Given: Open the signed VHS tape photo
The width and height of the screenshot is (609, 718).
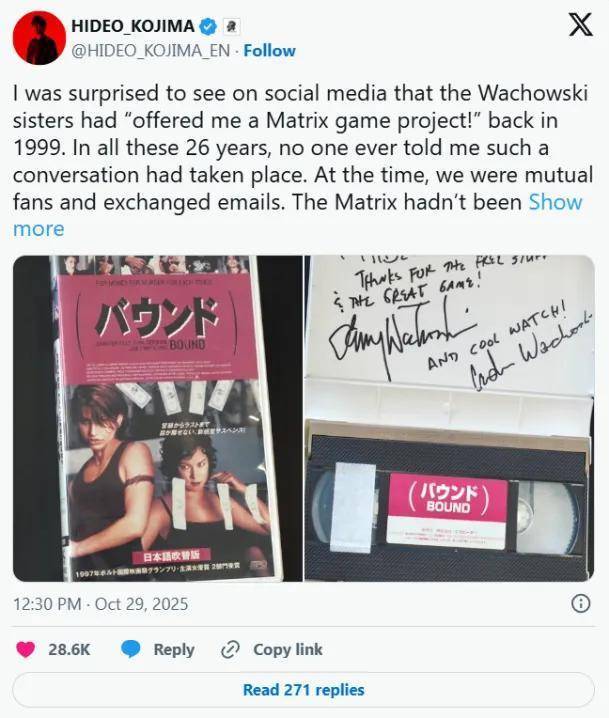Looking at the screenshot, I should [x=450, y=419].
